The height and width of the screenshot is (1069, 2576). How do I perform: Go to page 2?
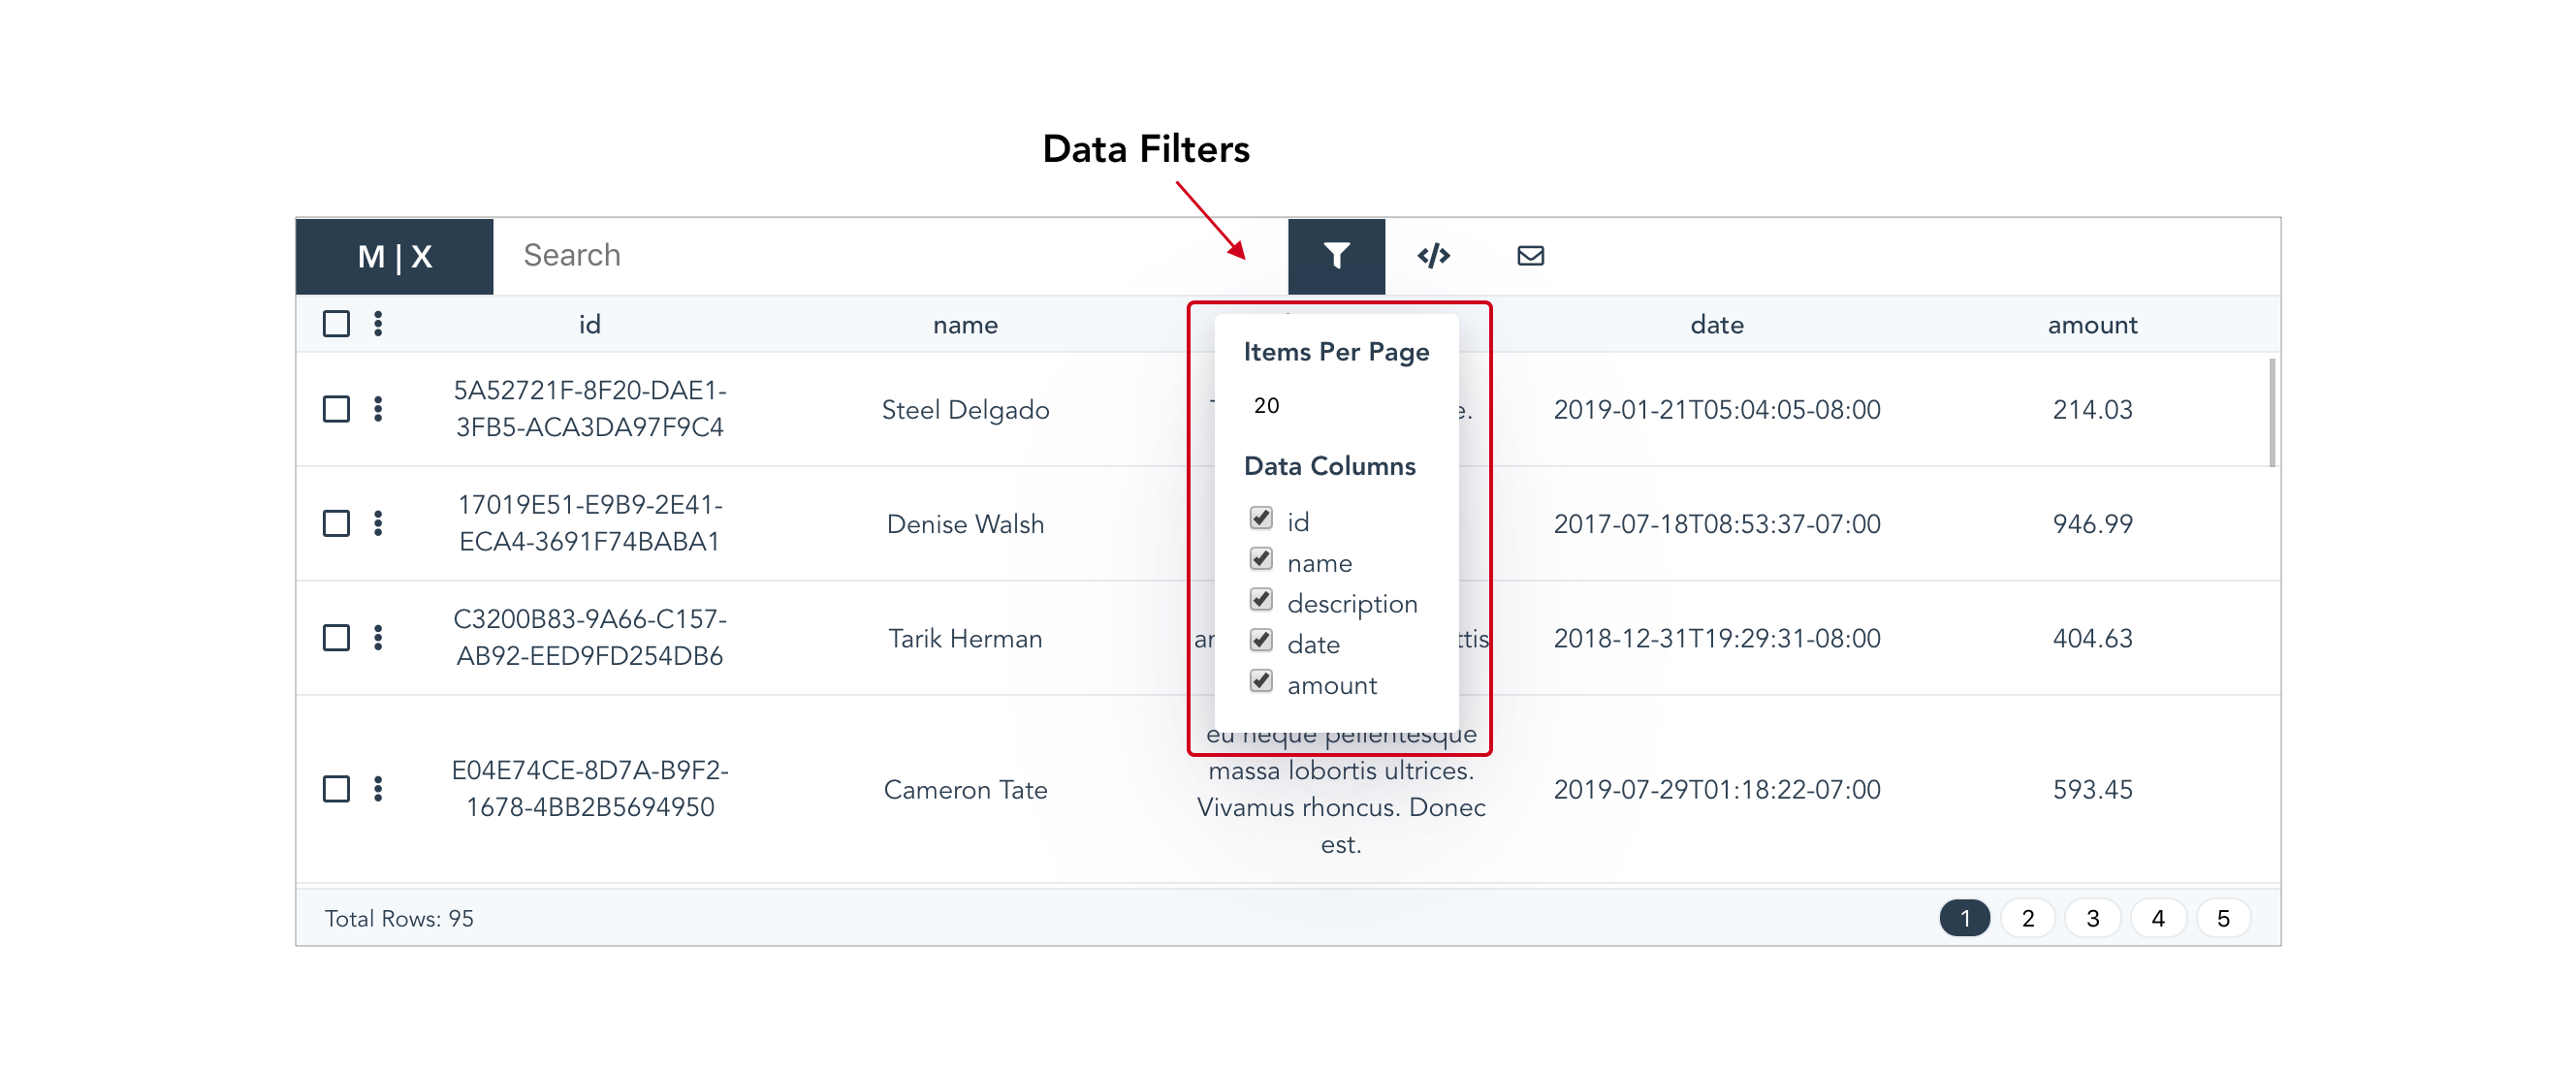pyautogui.click(x=2028, y=918)
